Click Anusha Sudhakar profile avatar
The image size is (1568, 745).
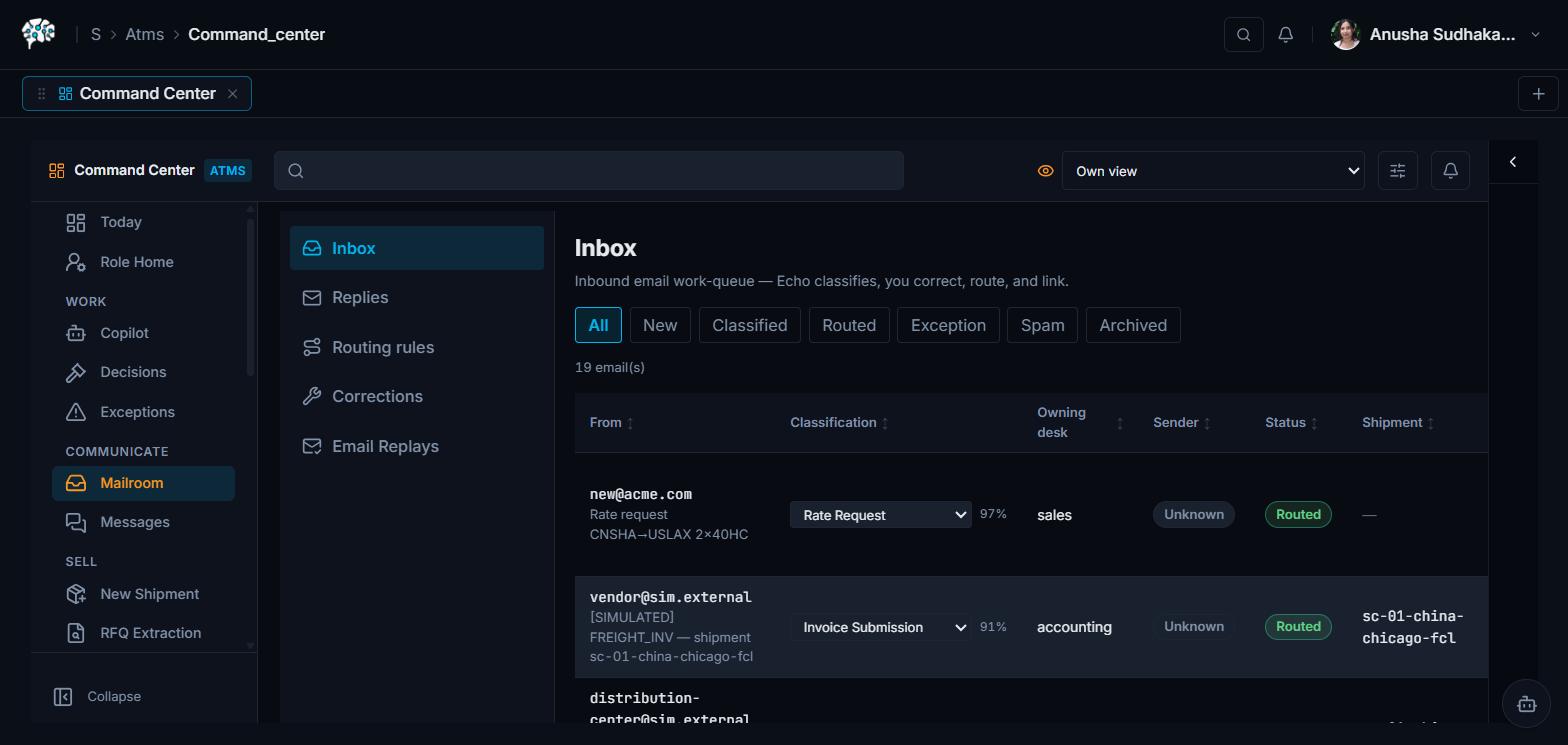(1346, 34)
